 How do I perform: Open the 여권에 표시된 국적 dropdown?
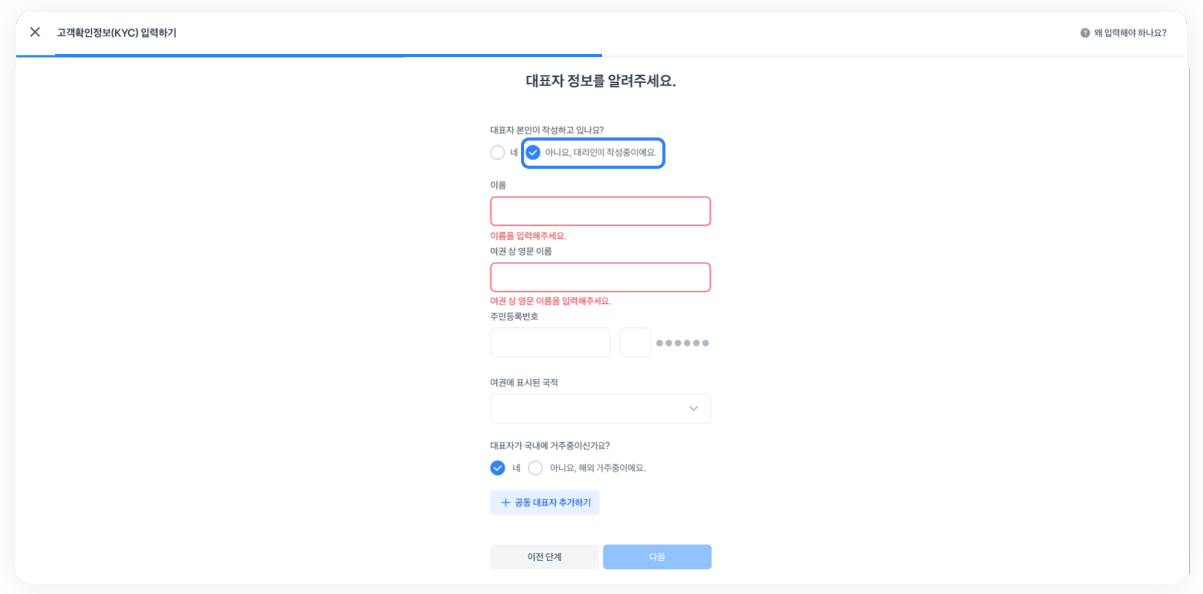pyautogui.click(x=600, y=409)
